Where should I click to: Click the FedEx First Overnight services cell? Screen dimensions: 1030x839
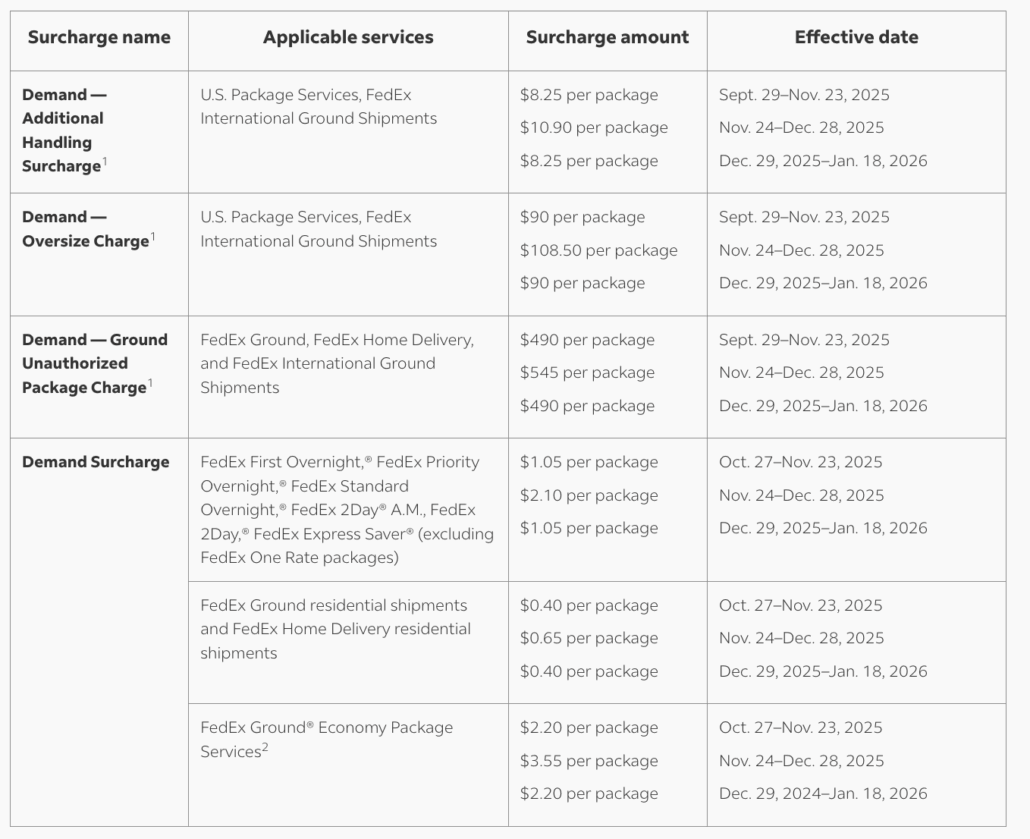(x=346, y=510)
